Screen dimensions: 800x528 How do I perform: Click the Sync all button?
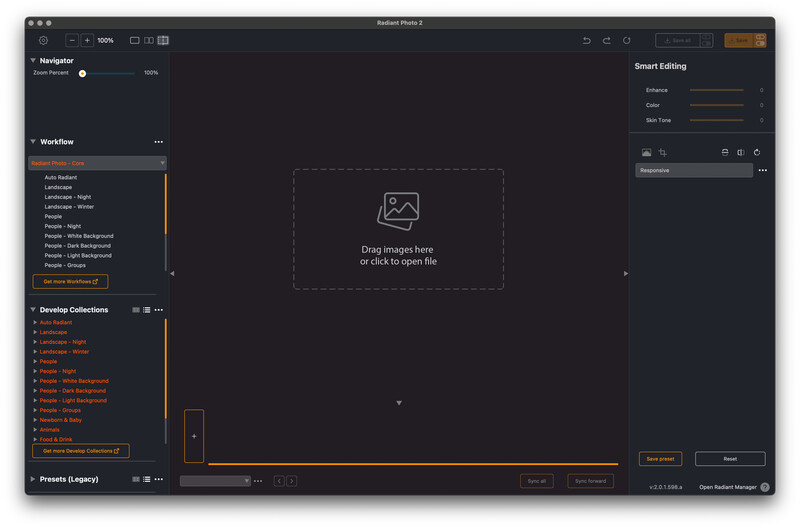[537, 481]
